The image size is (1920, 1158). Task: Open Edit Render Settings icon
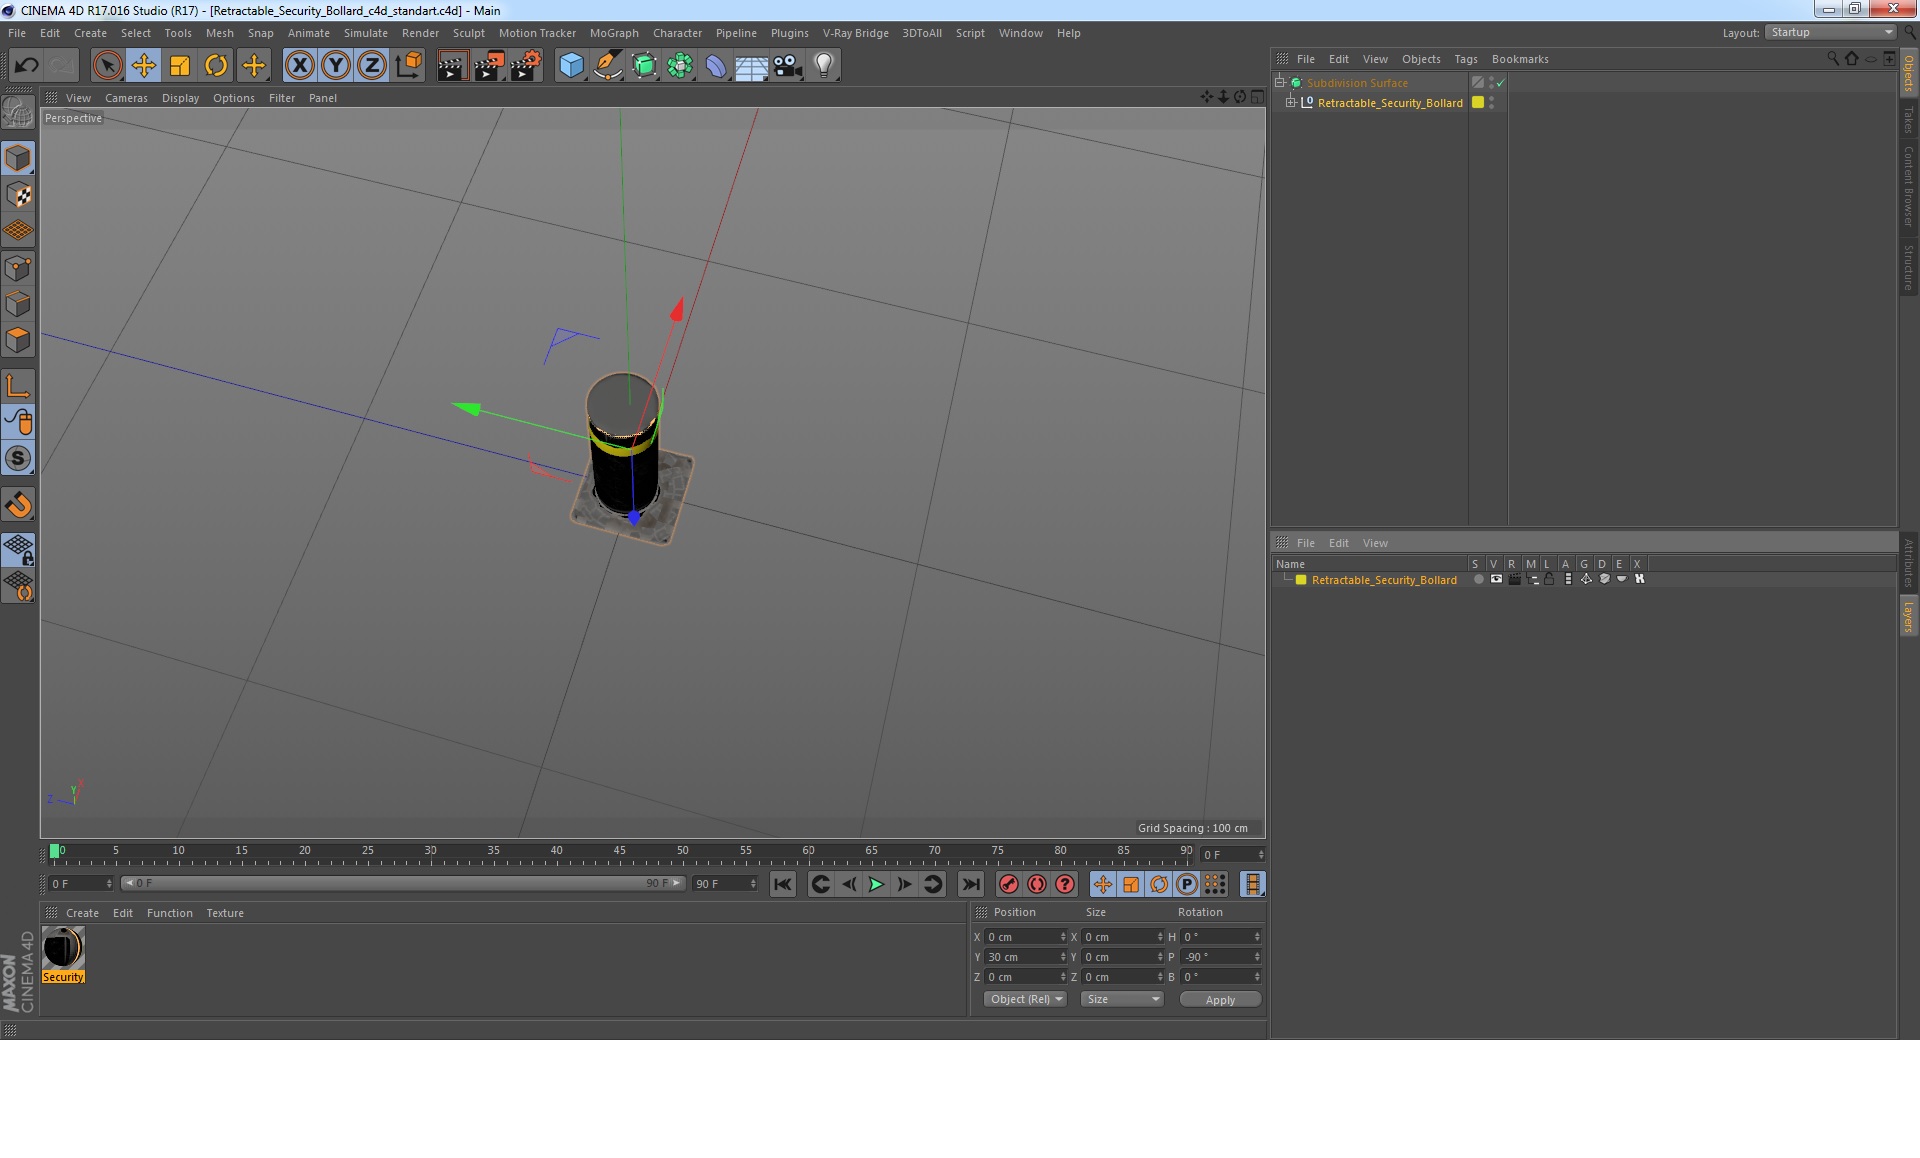[526, 66]
